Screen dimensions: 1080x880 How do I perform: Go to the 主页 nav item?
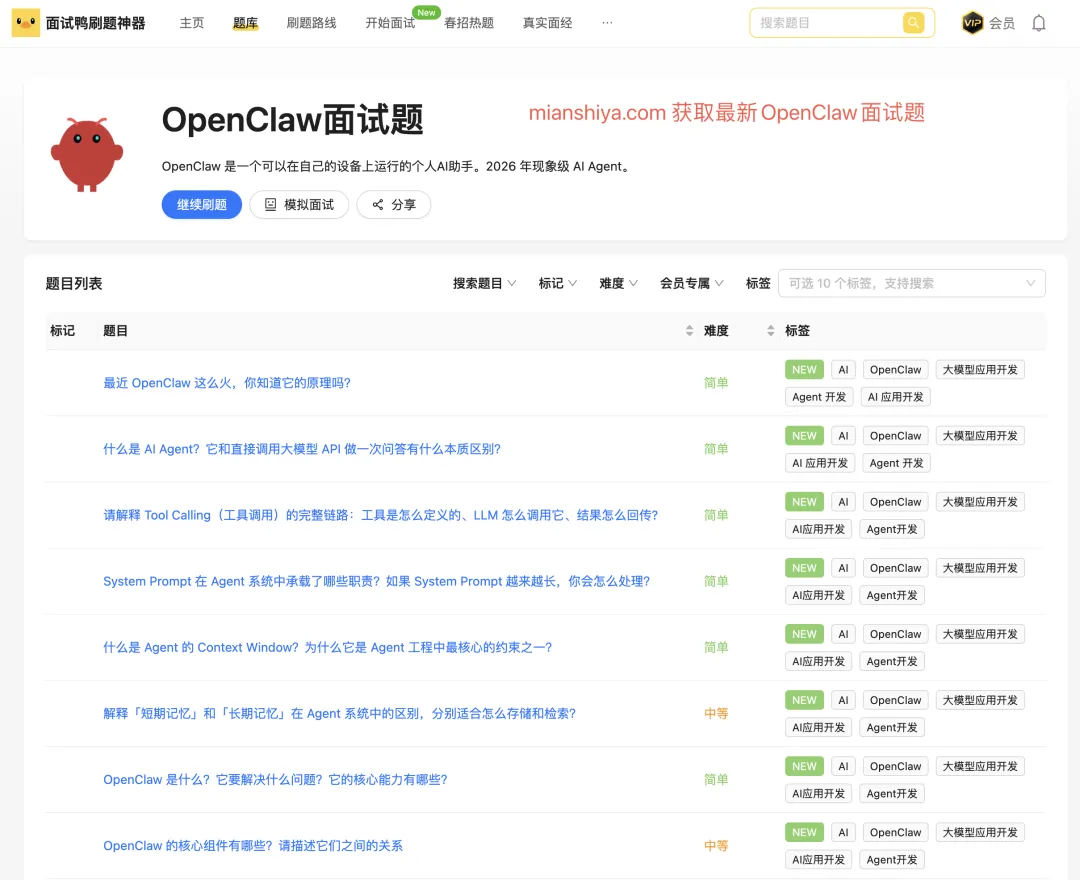click(x=191, y=23)
